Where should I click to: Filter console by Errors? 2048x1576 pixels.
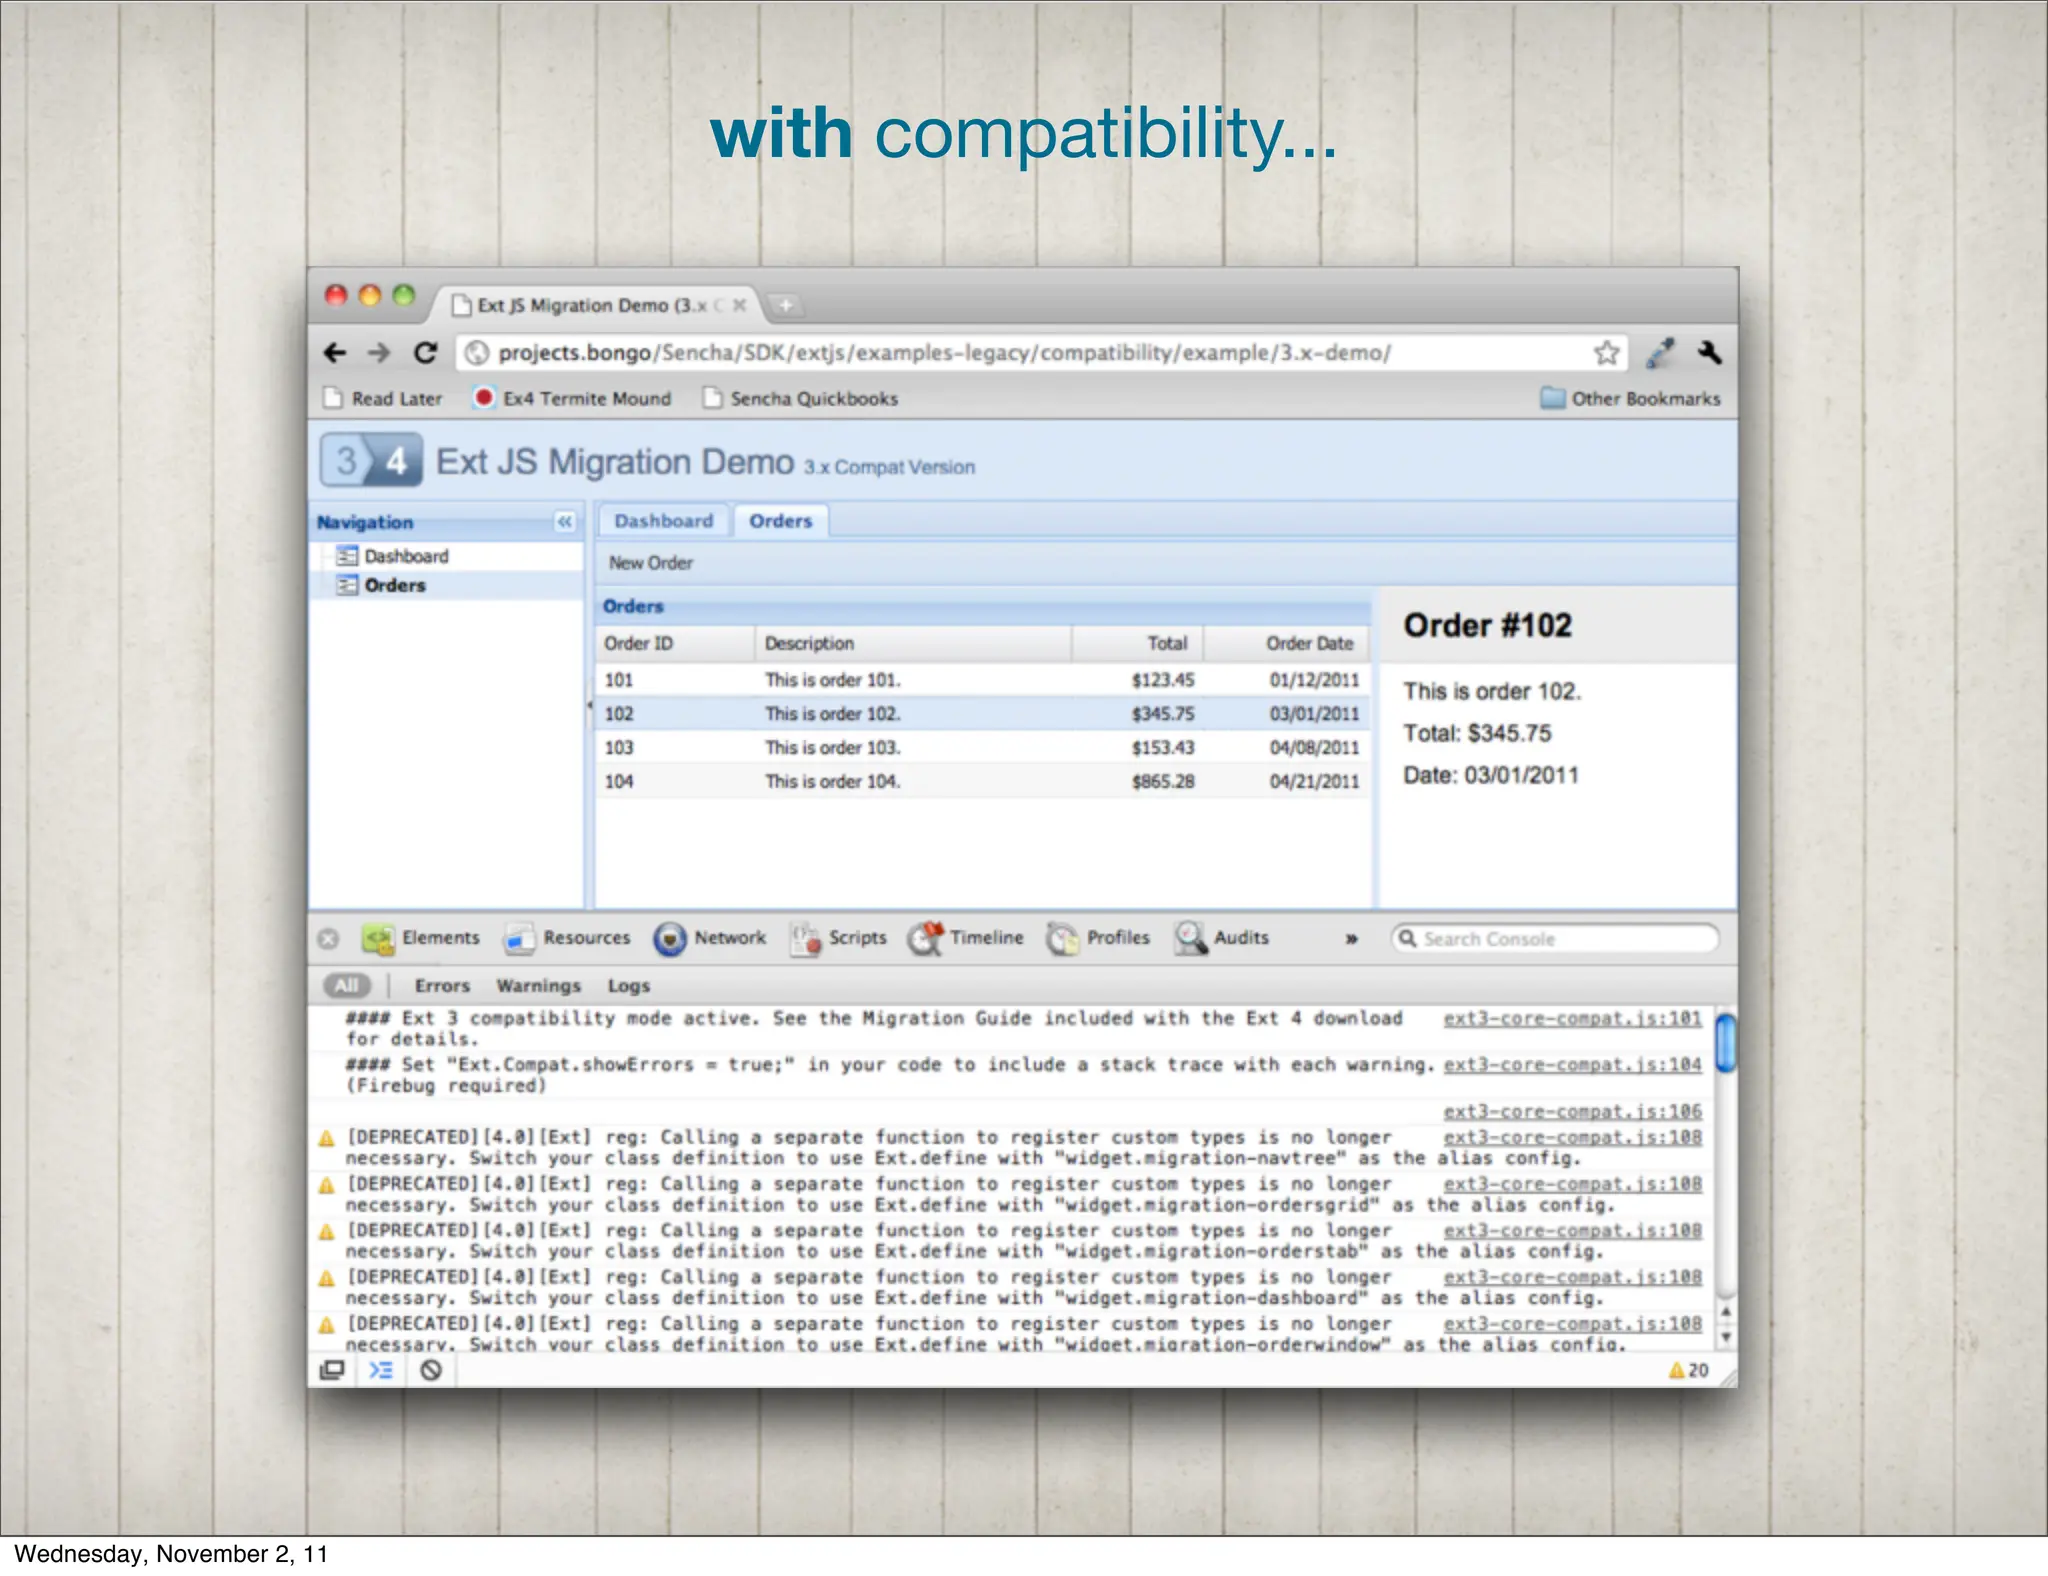coord(442,986)
